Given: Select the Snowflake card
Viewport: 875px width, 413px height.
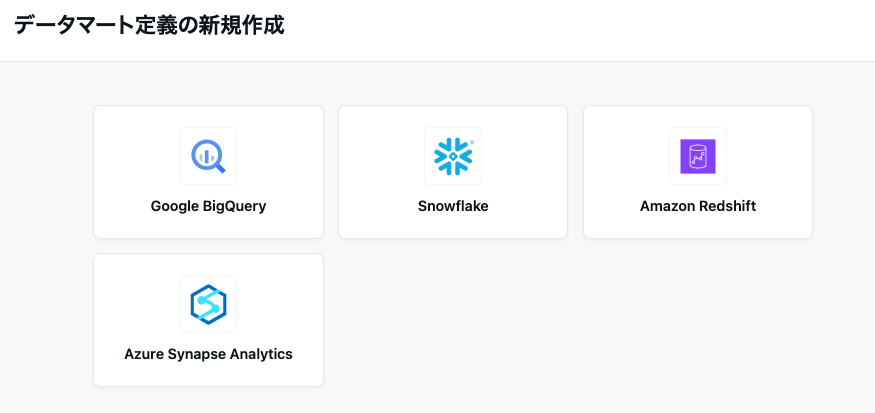Looking at the screenshot, I should pos(453,172).
